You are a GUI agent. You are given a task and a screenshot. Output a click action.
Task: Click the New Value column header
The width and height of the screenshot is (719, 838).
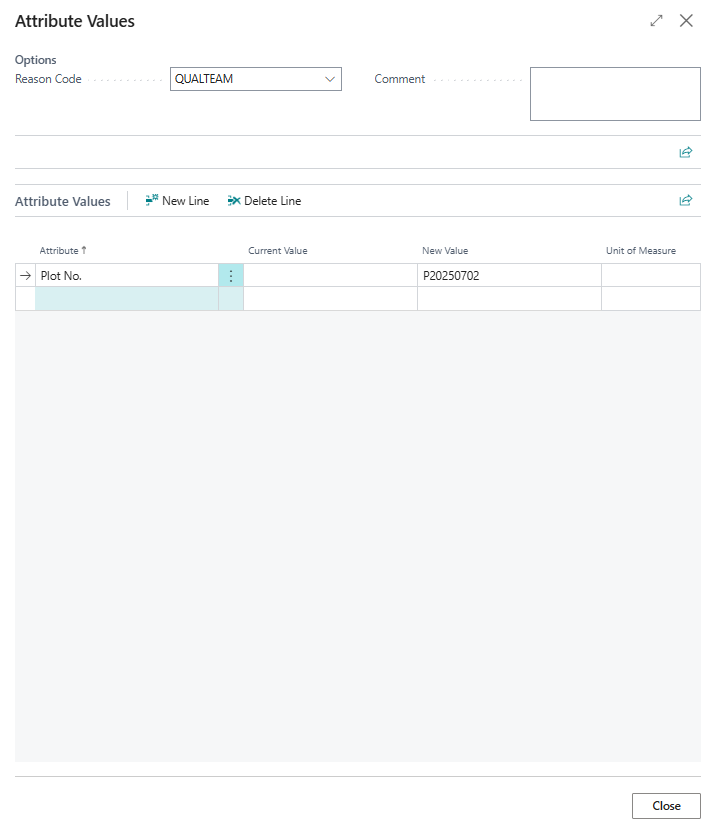[445, 251]
